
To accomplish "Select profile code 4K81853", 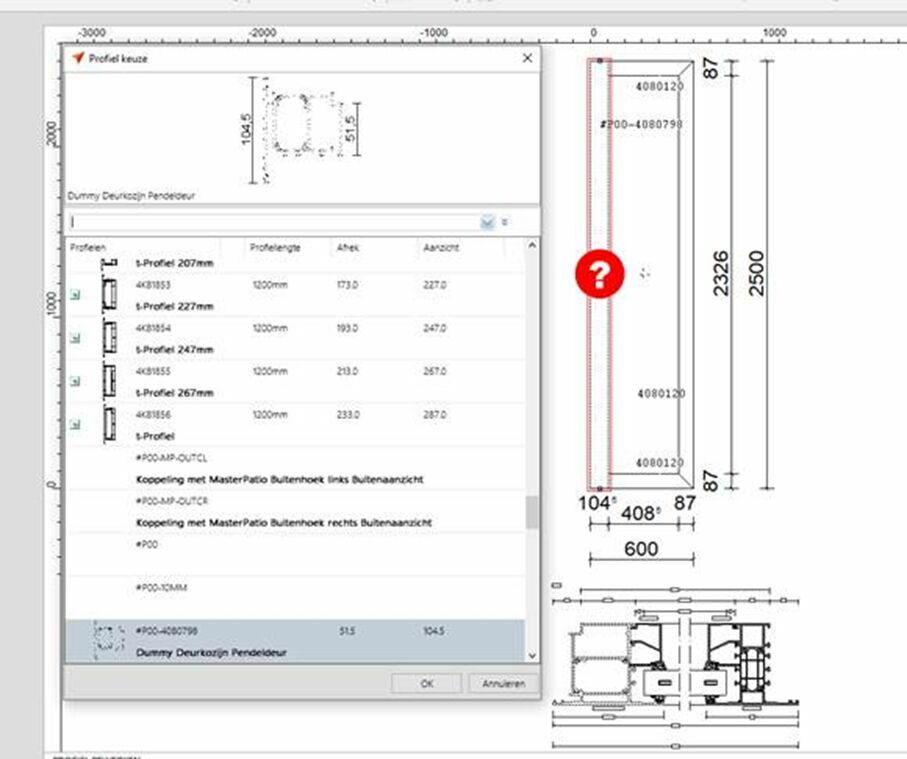I will [153, 285].
